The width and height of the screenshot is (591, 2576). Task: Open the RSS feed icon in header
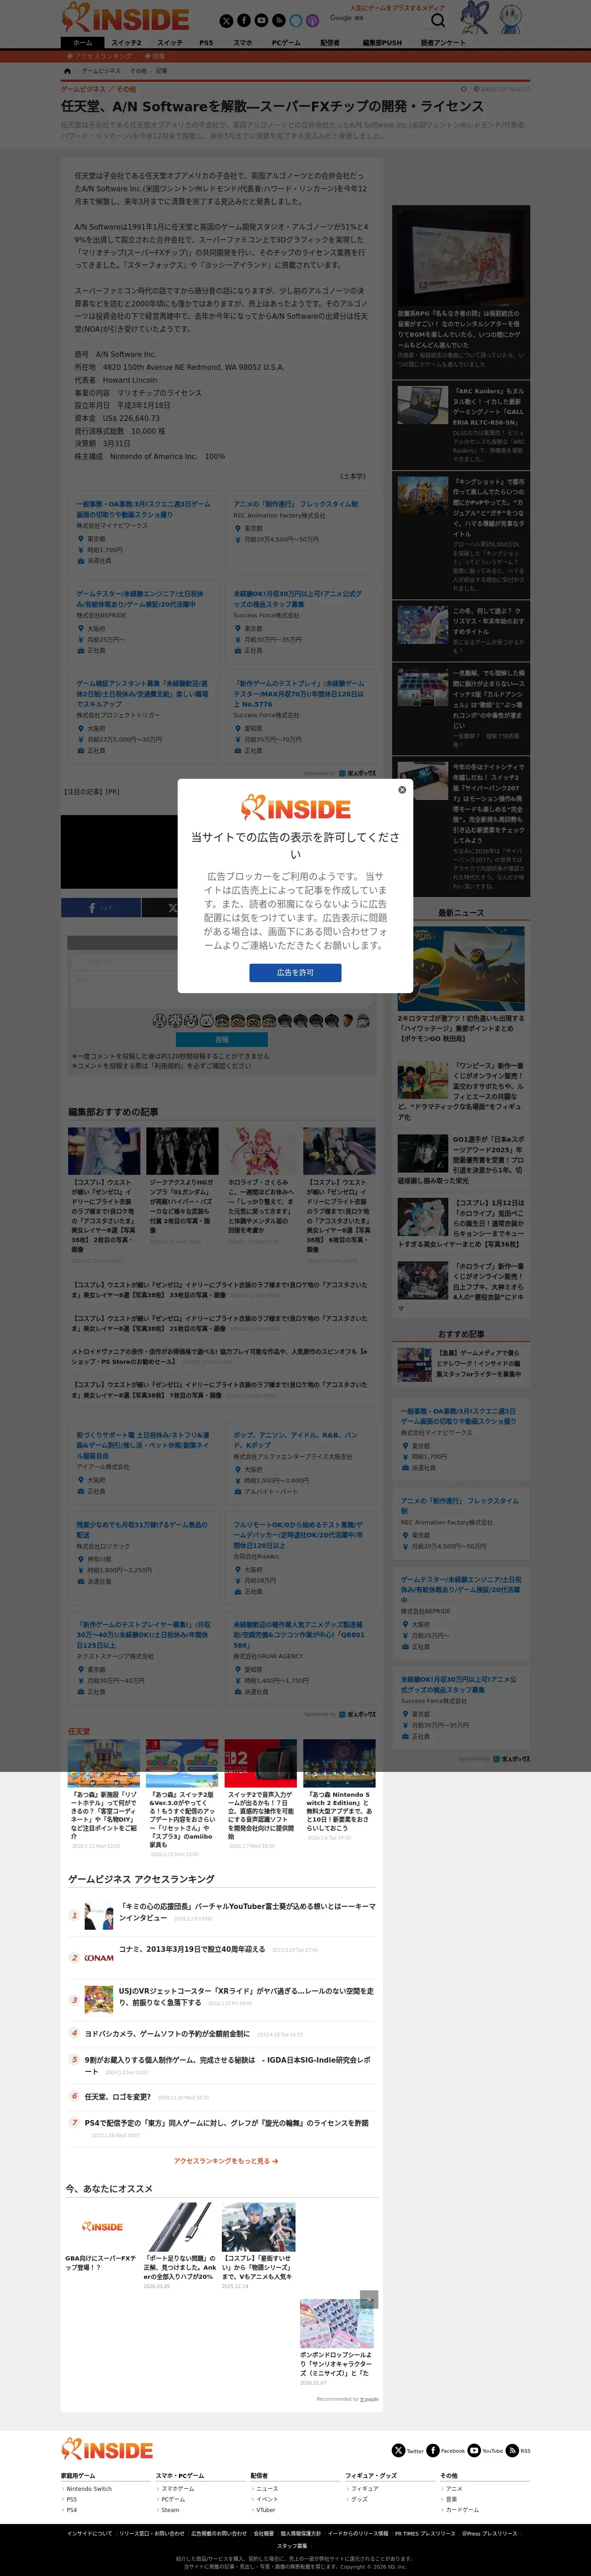coord(278,20)
